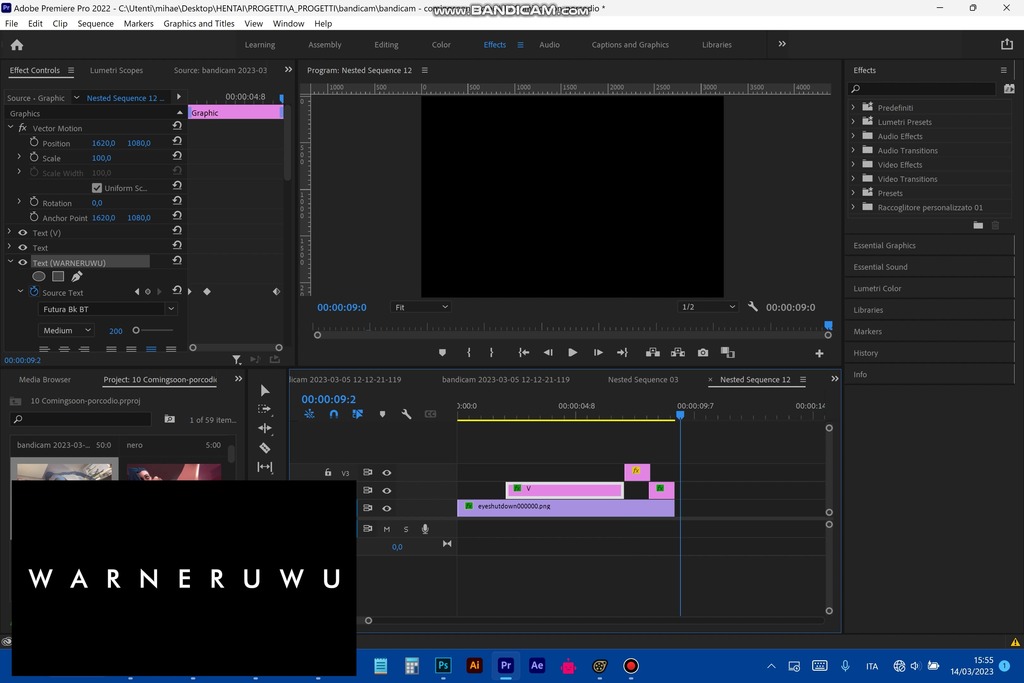Open the Lumetri Scopes tab
Viewport: 1024px width, 683px height.
[116, 70]
